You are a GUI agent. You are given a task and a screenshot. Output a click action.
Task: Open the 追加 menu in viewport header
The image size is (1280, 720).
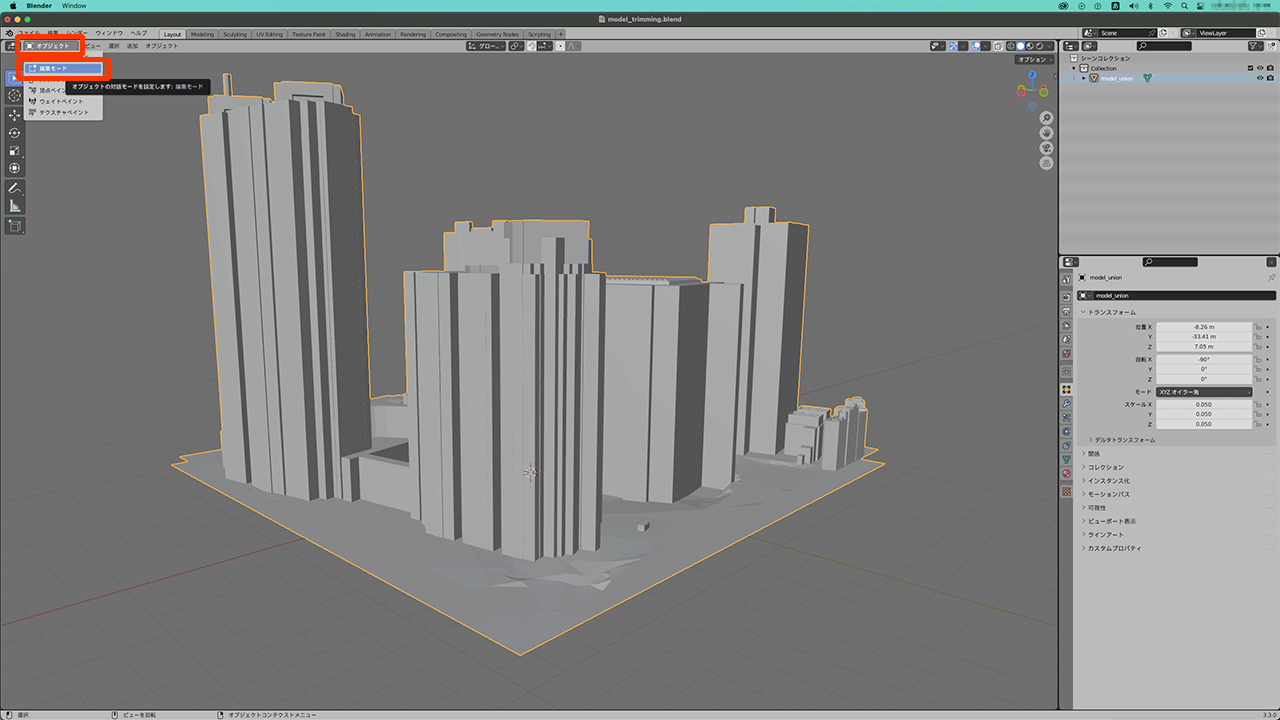132,46
